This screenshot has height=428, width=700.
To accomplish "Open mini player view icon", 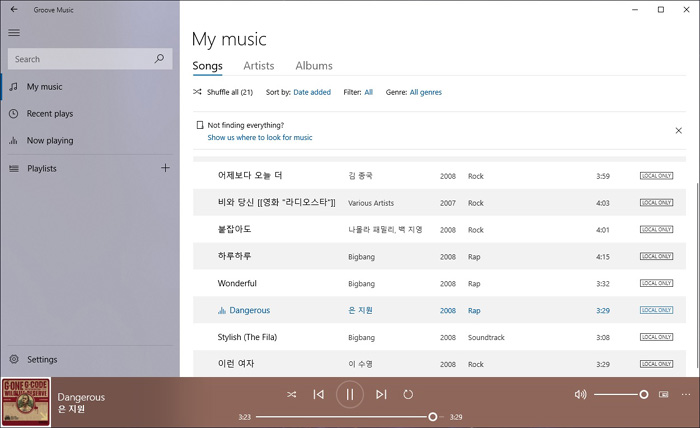I will 664,394.
